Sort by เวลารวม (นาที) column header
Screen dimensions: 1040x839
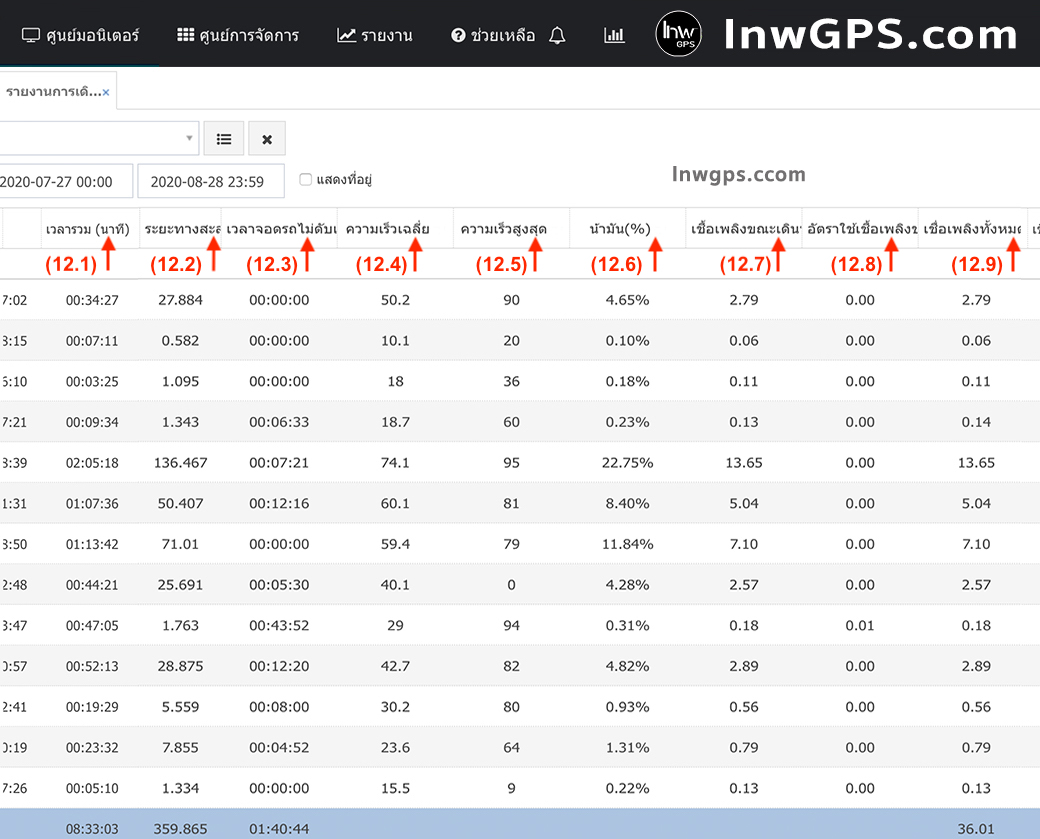click(x=88, y=229)
